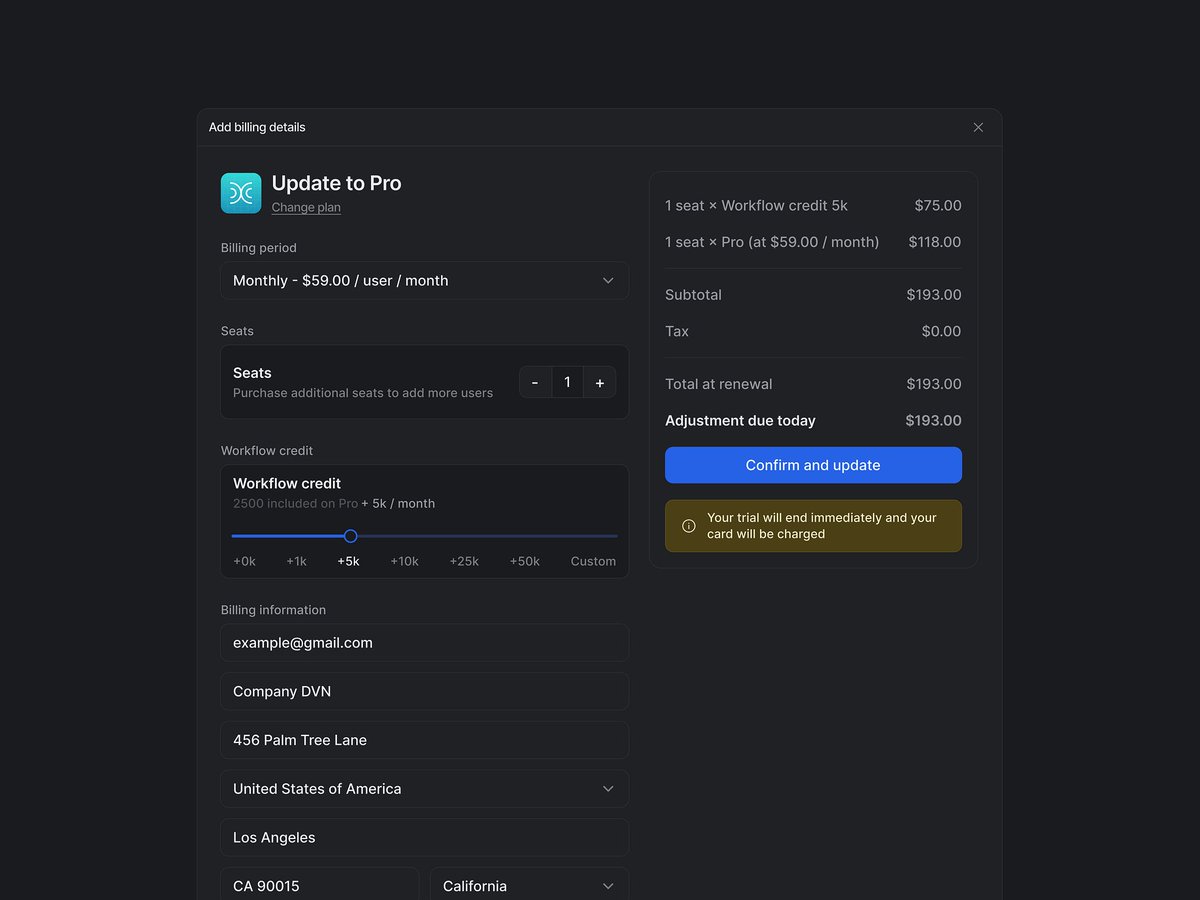Click the Los Angeles city field
The width and height of the screenshot is (1200, 900).
(424, 837)
